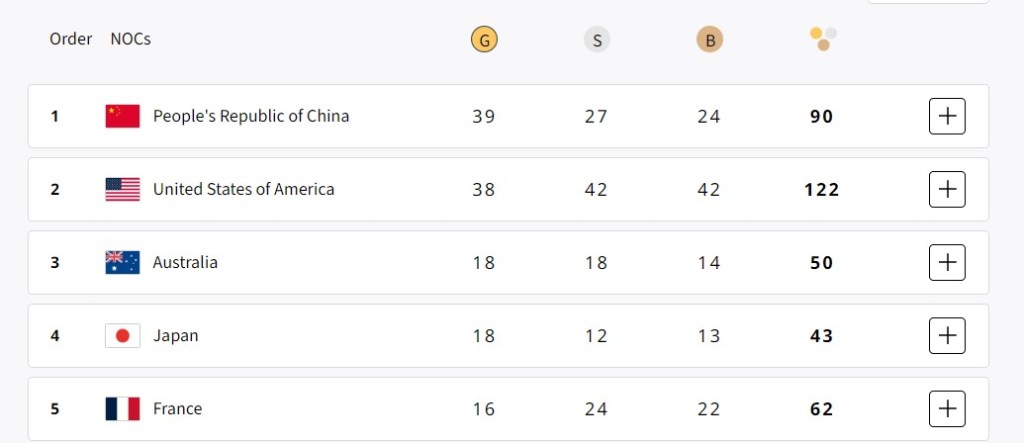Open the United States of America link
Image resolution: width=1024 pixels, height=443 pixels.
[243, 189]
